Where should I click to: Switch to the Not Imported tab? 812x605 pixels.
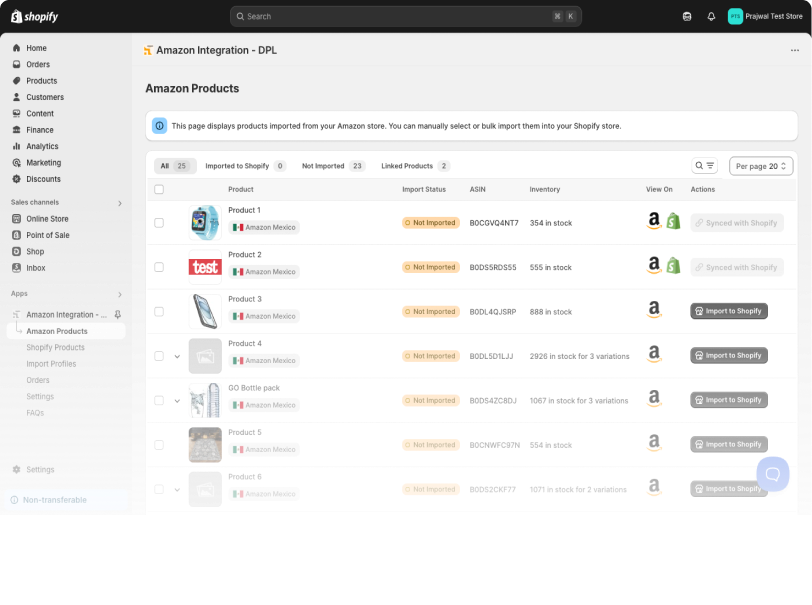tap(332, 166)
